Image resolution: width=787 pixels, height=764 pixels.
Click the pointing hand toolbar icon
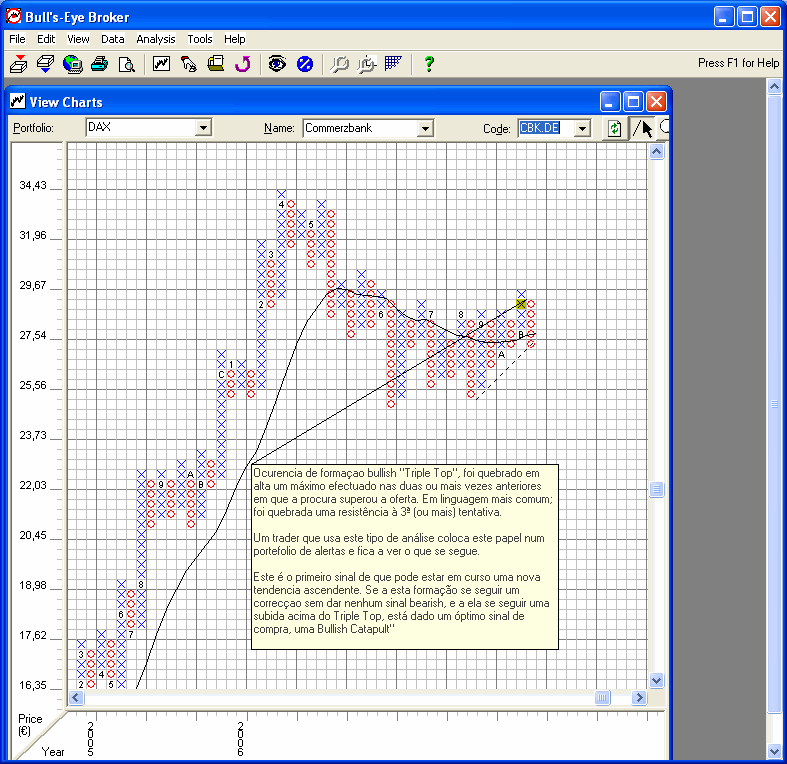pyautogui.click(x=189, y=64)
